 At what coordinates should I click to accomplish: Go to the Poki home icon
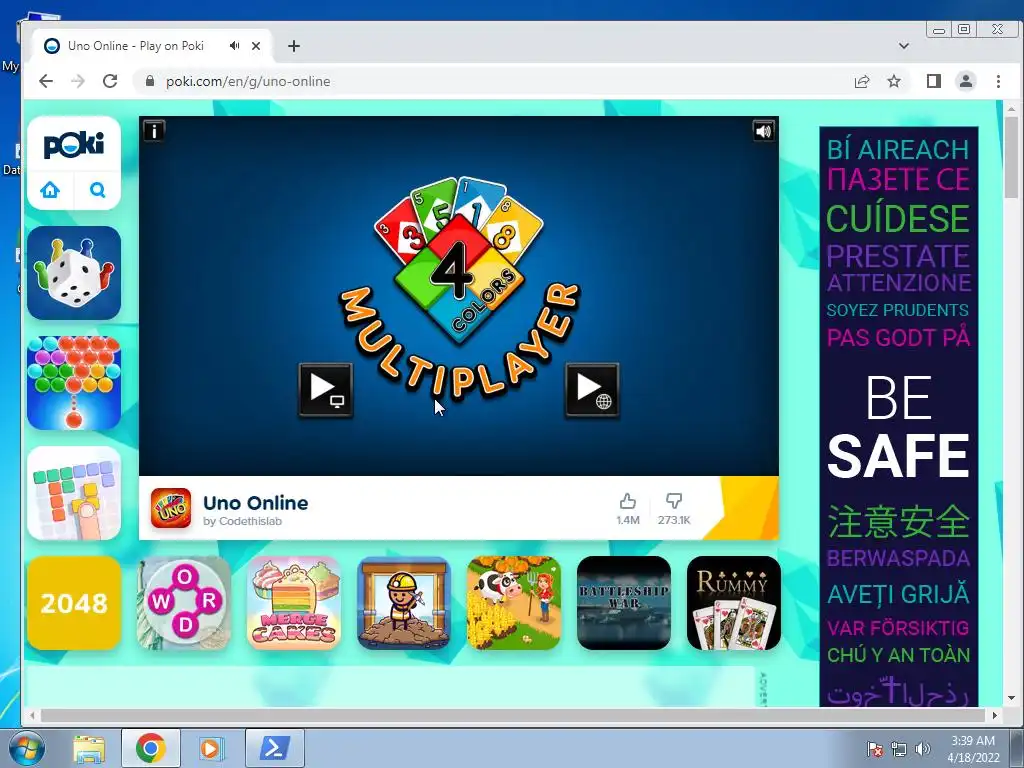[50, 190]
